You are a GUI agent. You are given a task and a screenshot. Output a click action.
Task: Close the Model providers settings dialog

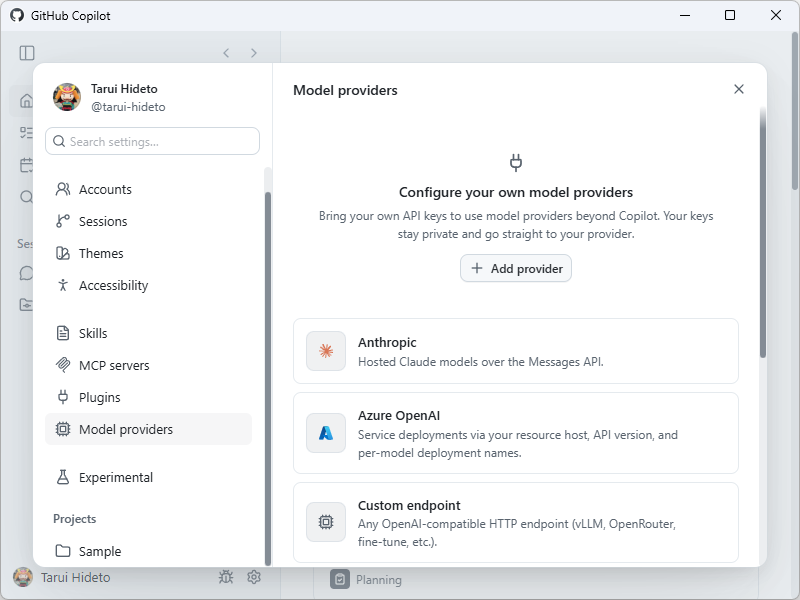739,89
